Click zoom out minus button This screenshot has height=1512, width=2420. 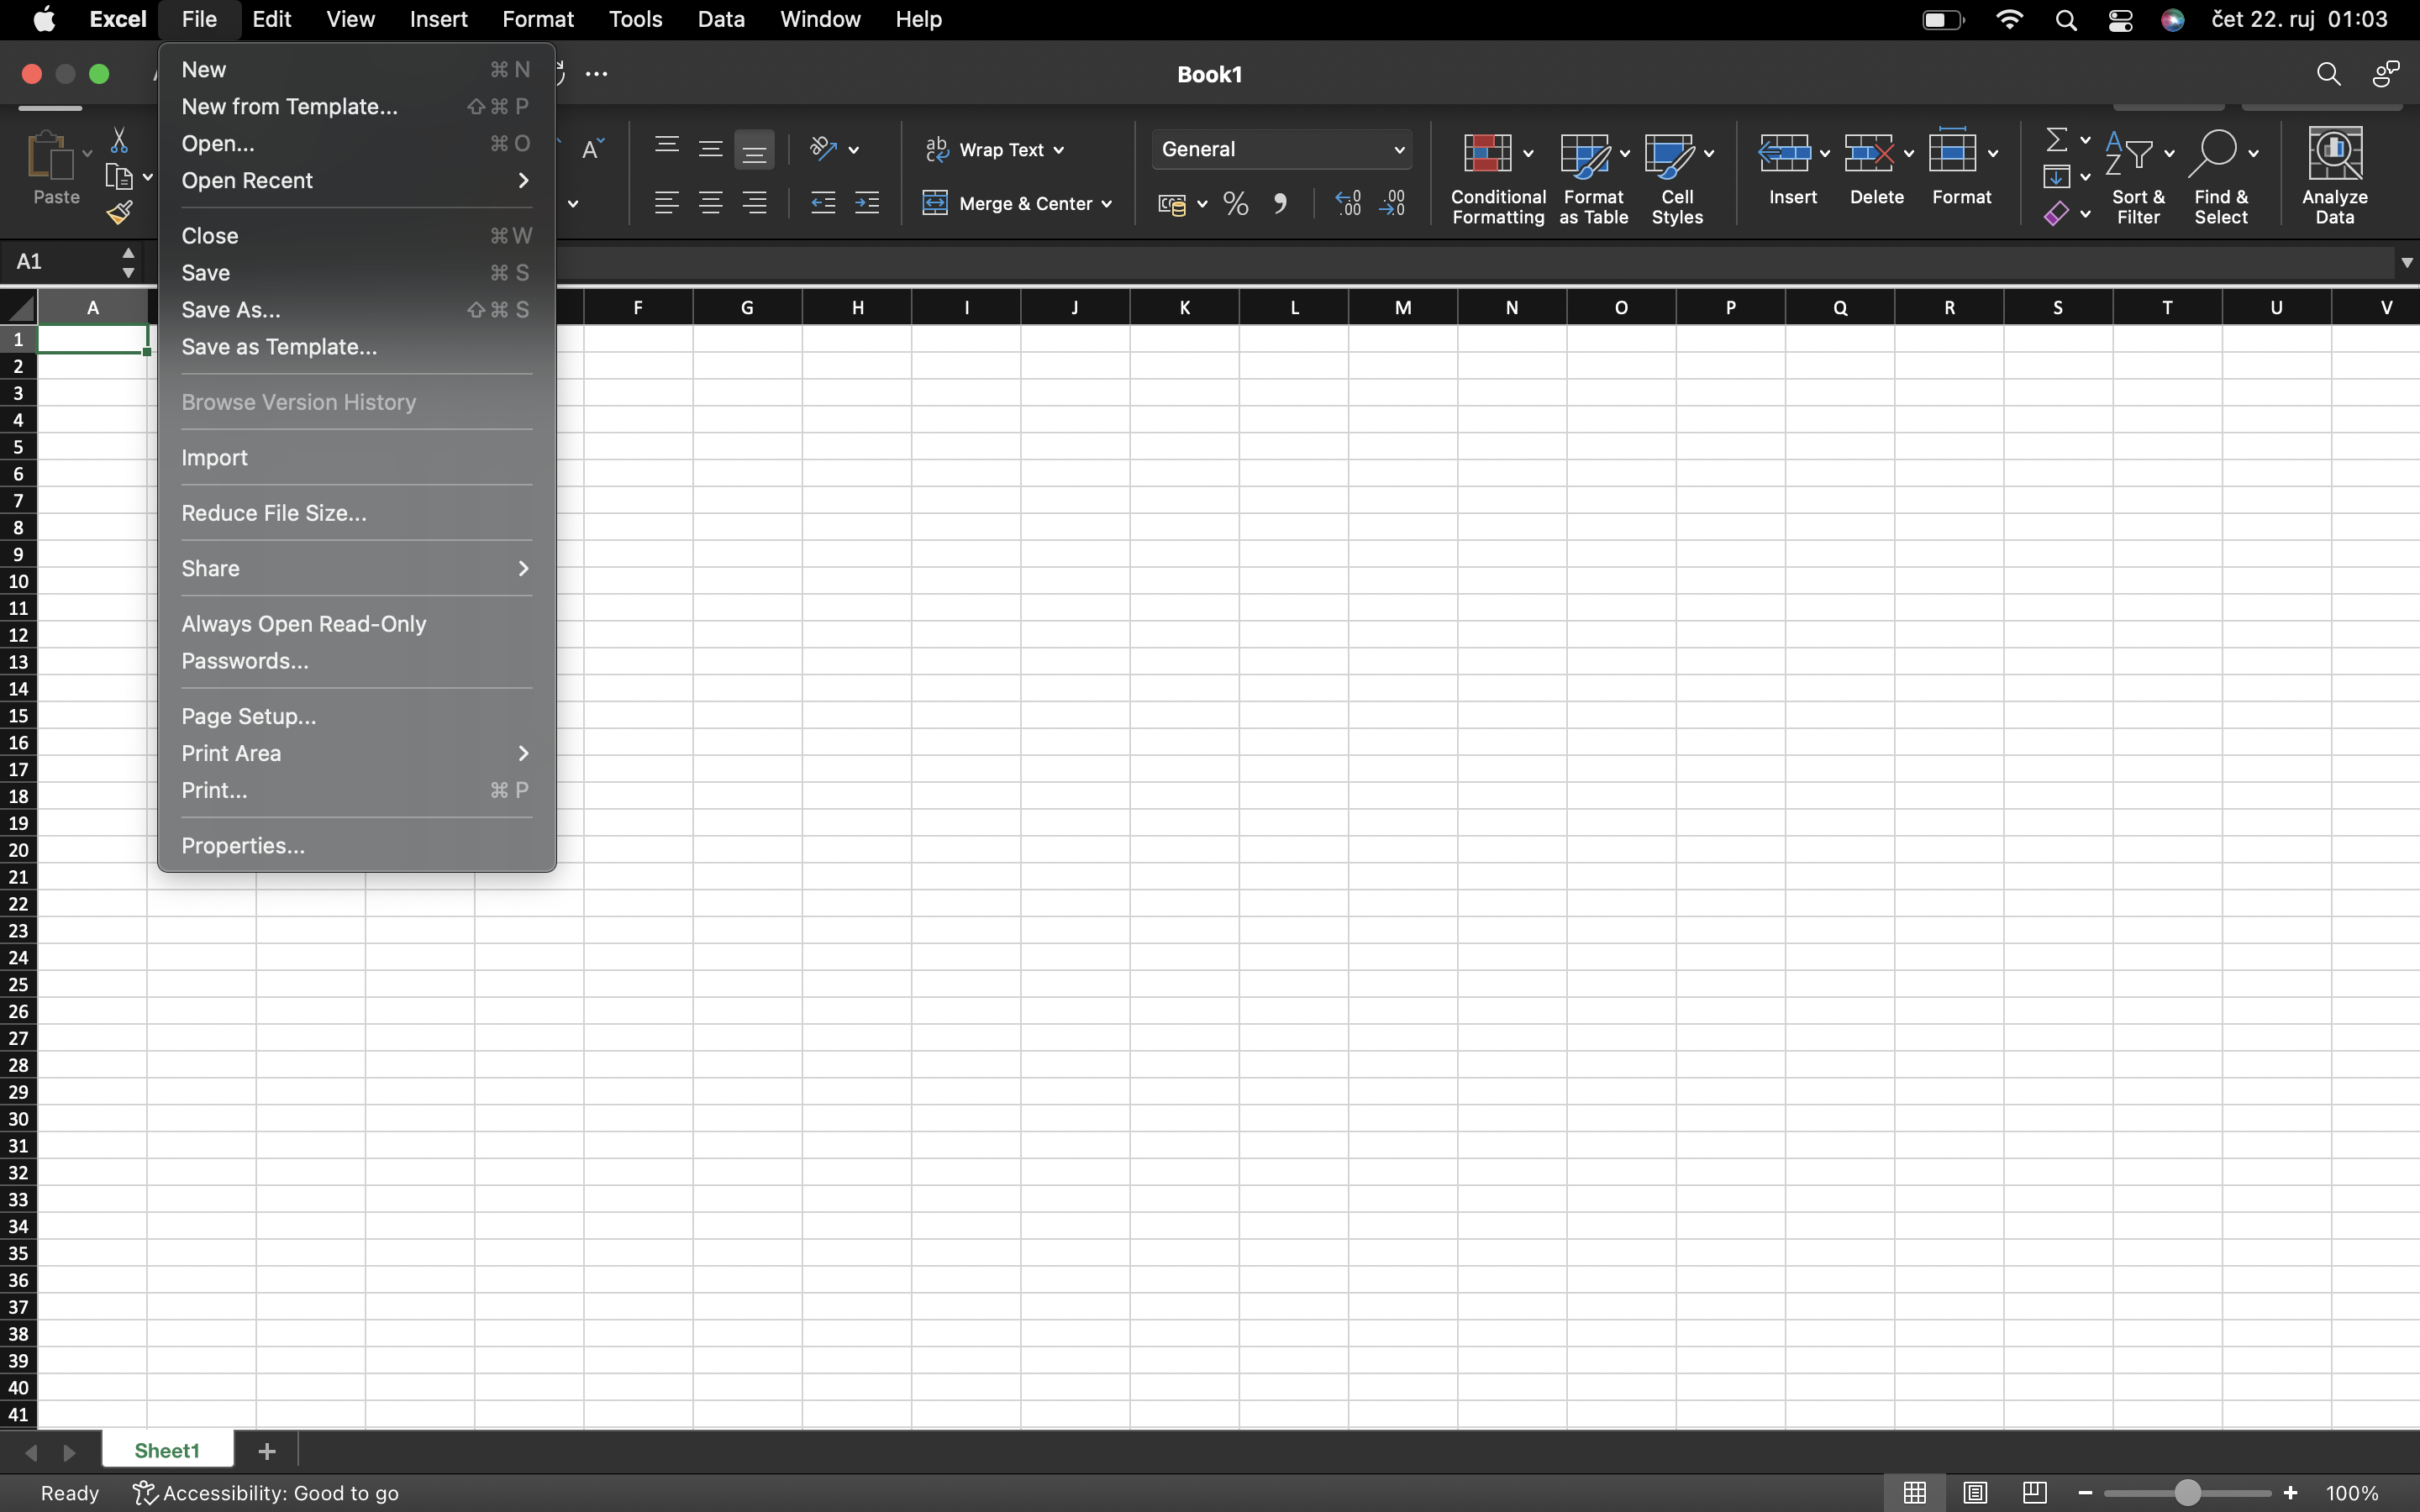[2084, 1493]
